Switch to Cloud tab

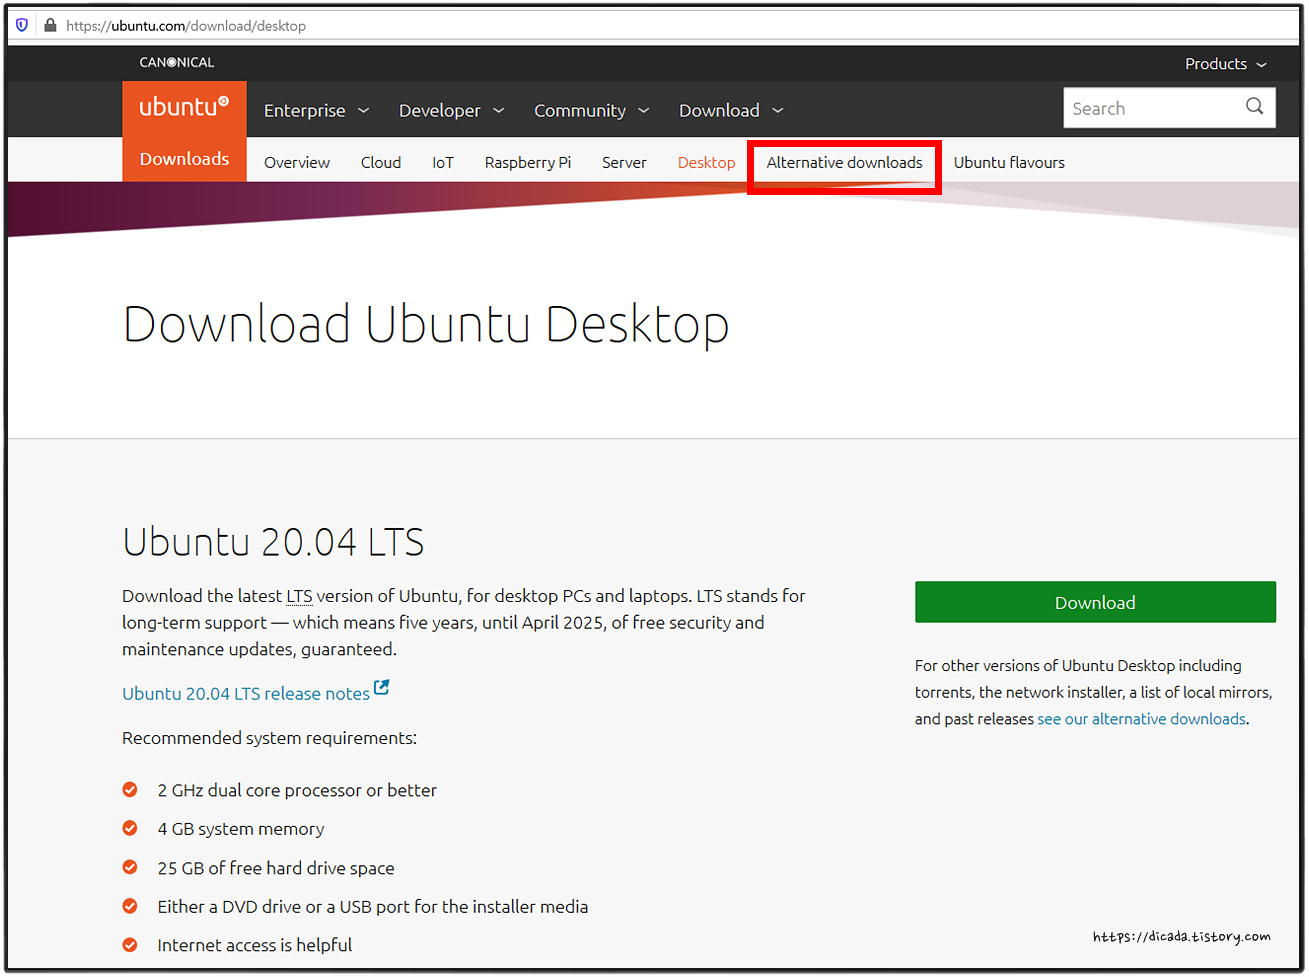point(381,162)
